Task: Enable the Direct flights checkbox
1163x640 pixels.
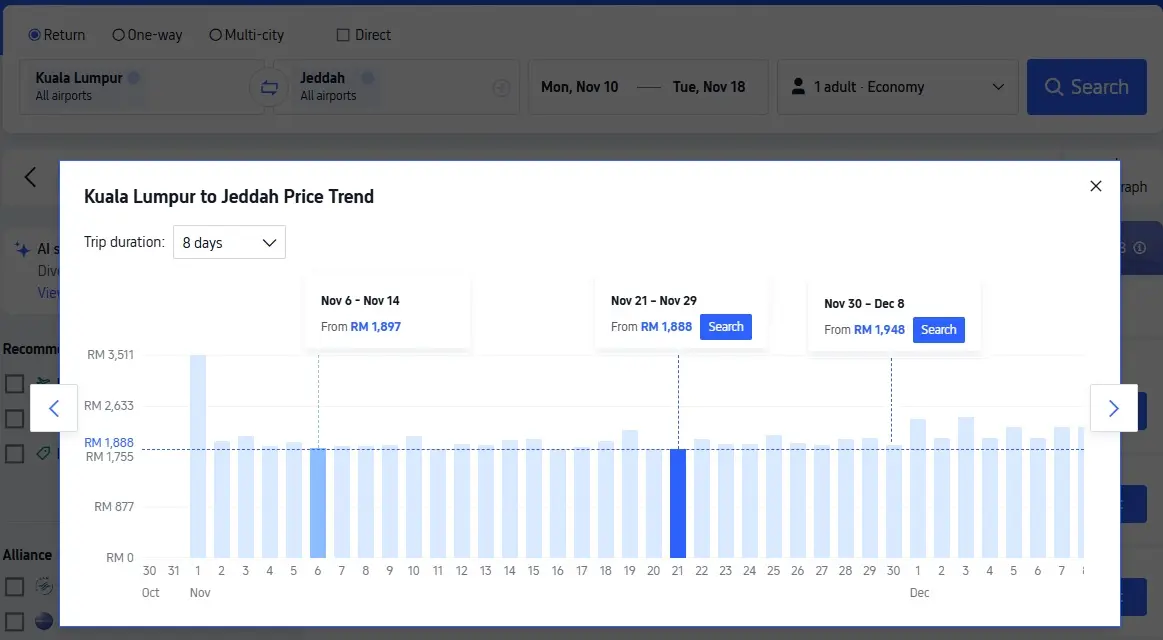Action: 344,35
